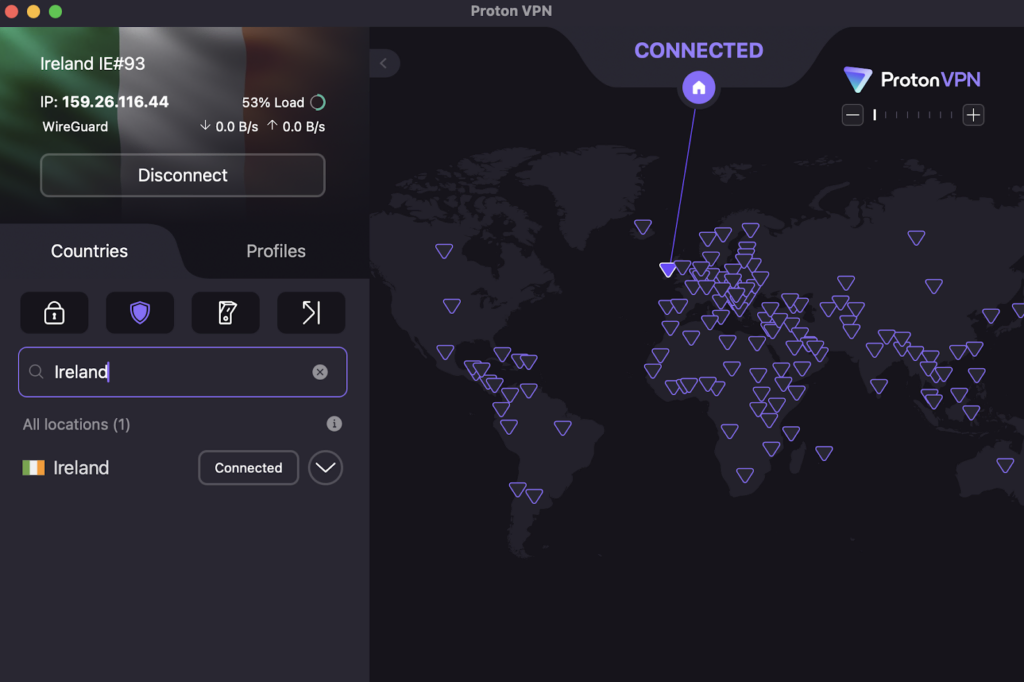Click the Ireland country name in list
1024x682 pixels.
81,468
